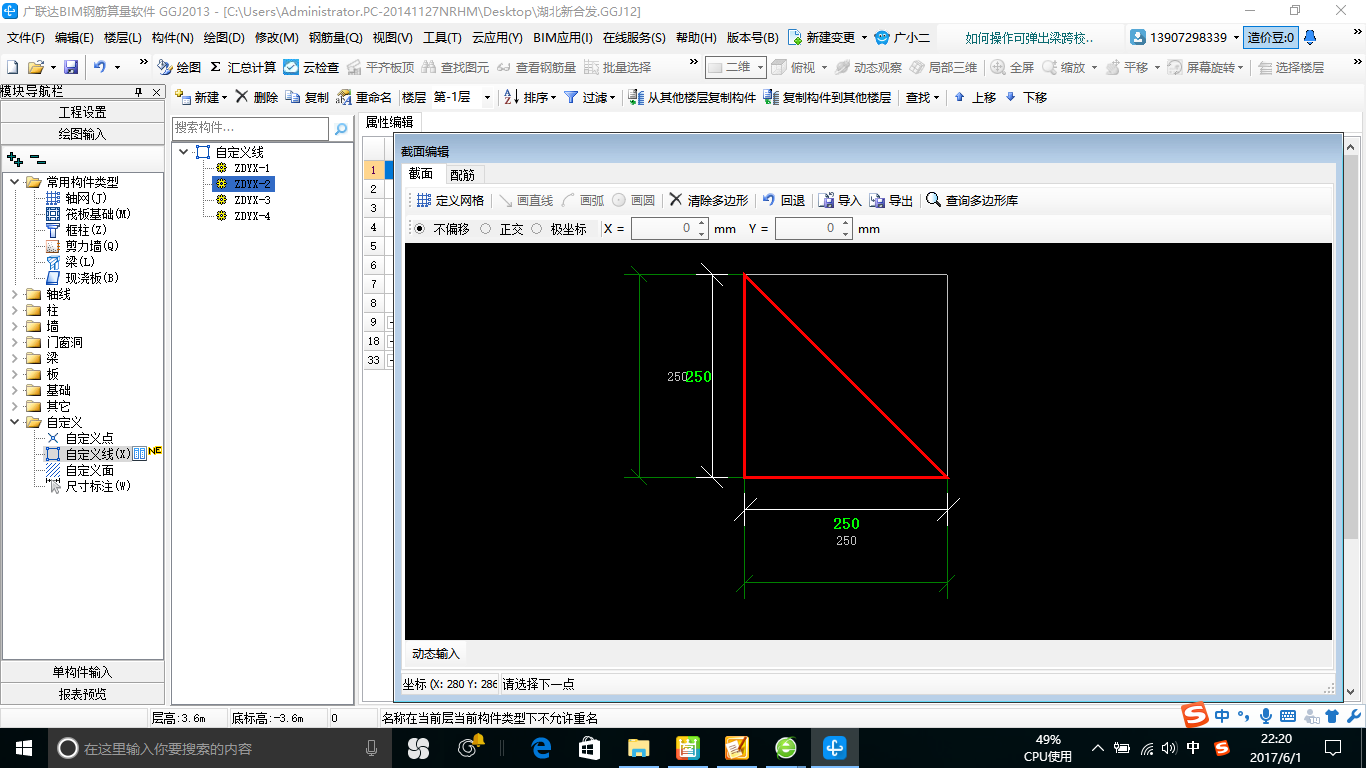Click the save file icon
Image resolution: width=1366 pixels, height=768 pixels.
coord(71,67)
